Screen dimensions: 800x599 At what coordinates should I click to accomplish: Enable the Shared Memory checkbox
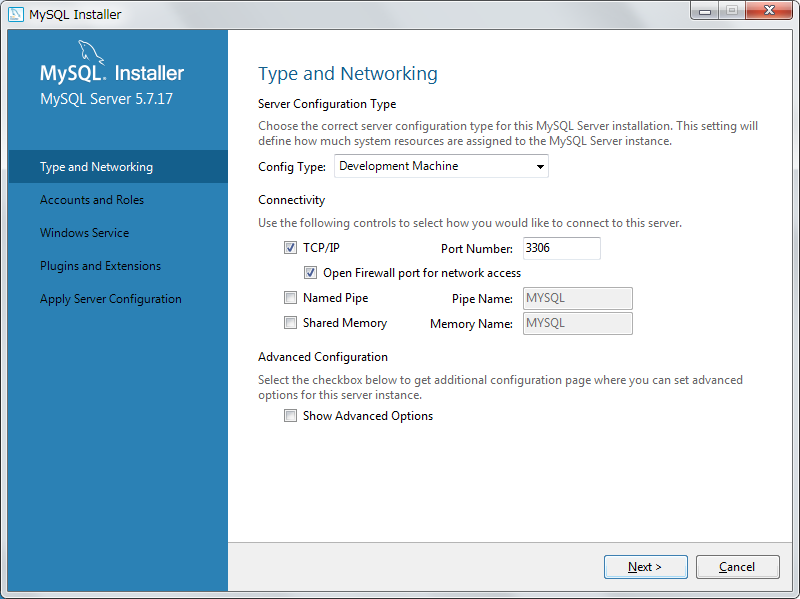point(291,323)
